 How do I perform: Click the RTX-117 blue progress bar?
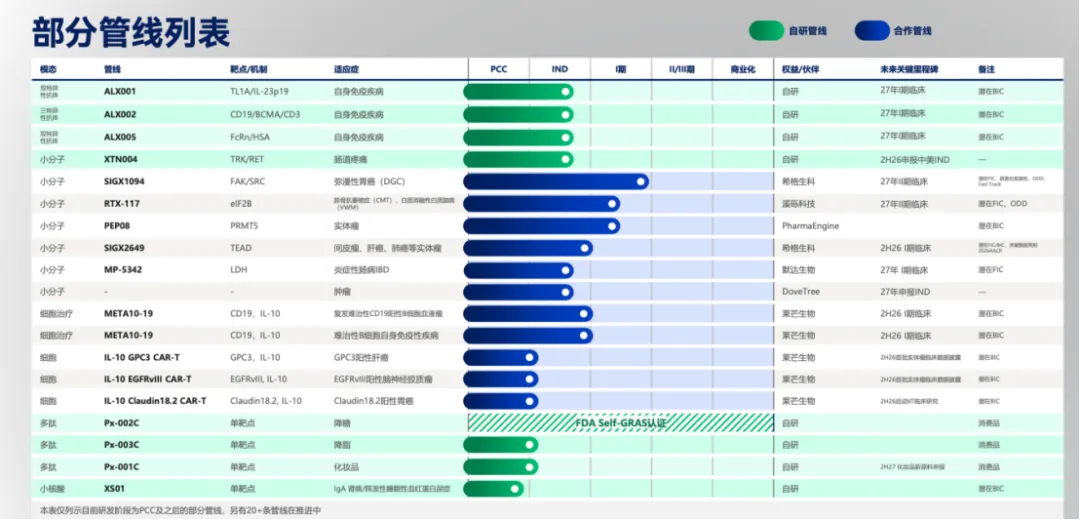541,204
